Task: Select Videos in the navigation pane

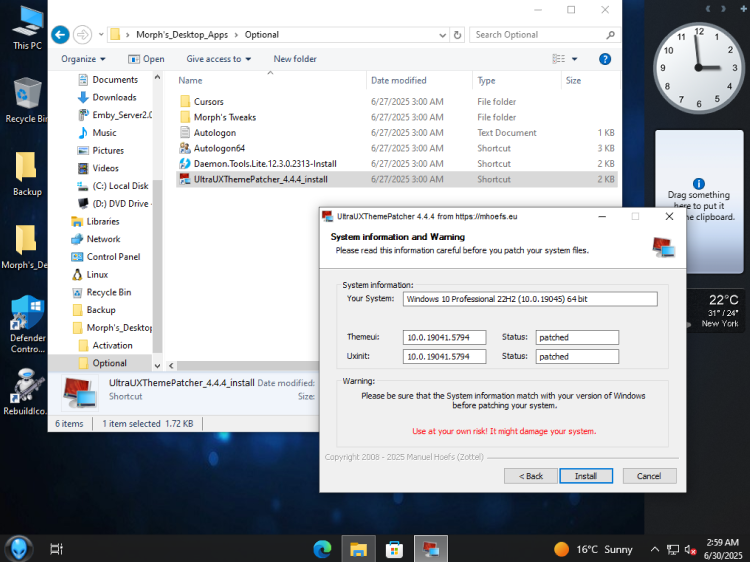Action: pyautogui.click(x=99, y=168)
